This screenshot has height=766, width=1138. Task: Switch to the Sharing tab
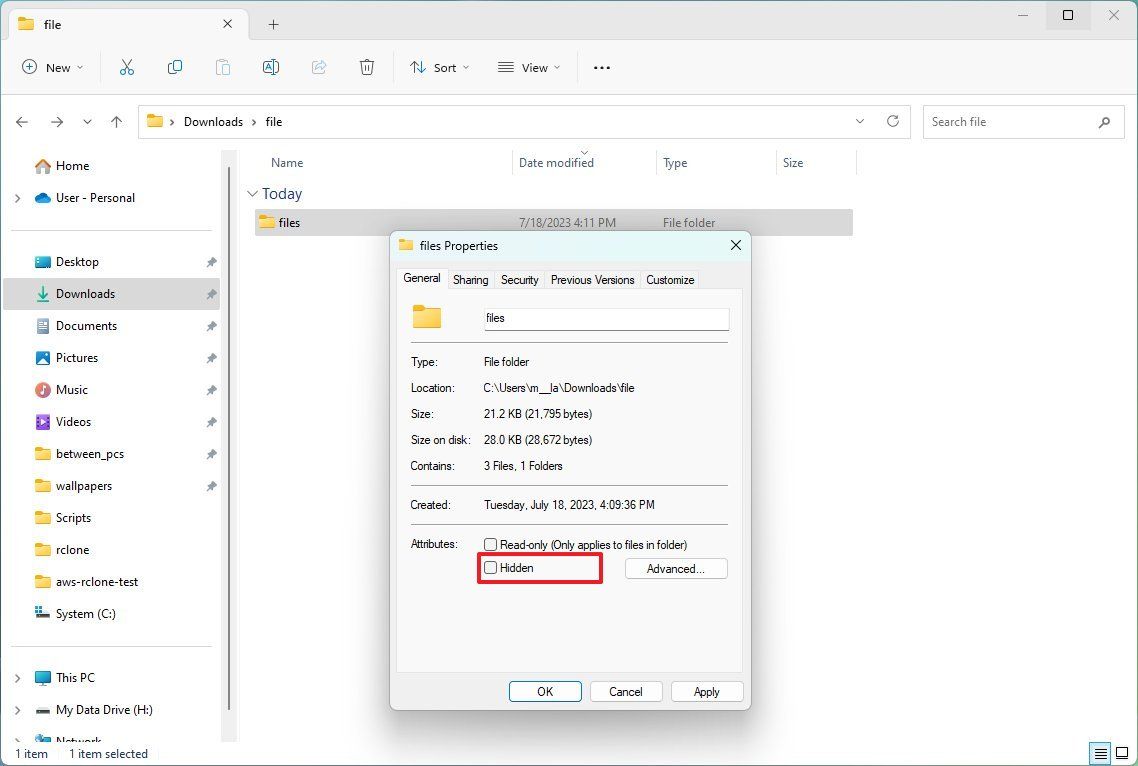click(x=470, y=280)
